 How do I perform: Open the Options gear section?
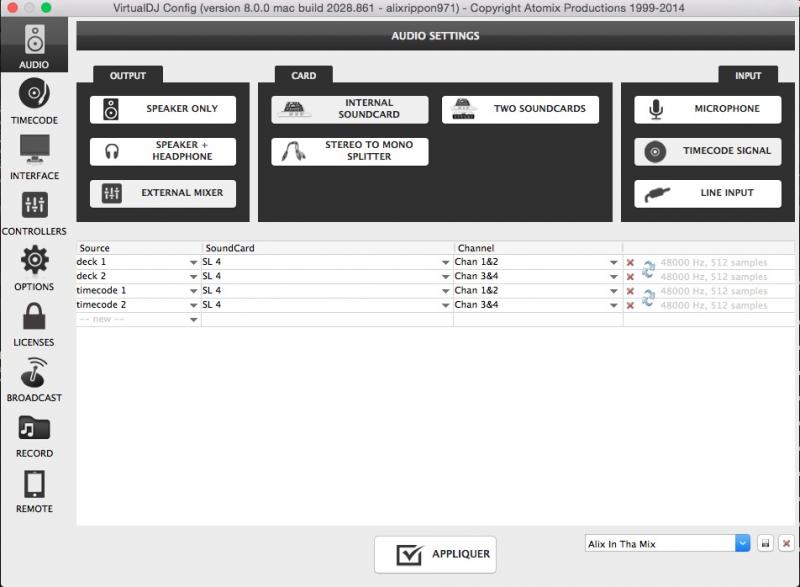coord(34,268)
